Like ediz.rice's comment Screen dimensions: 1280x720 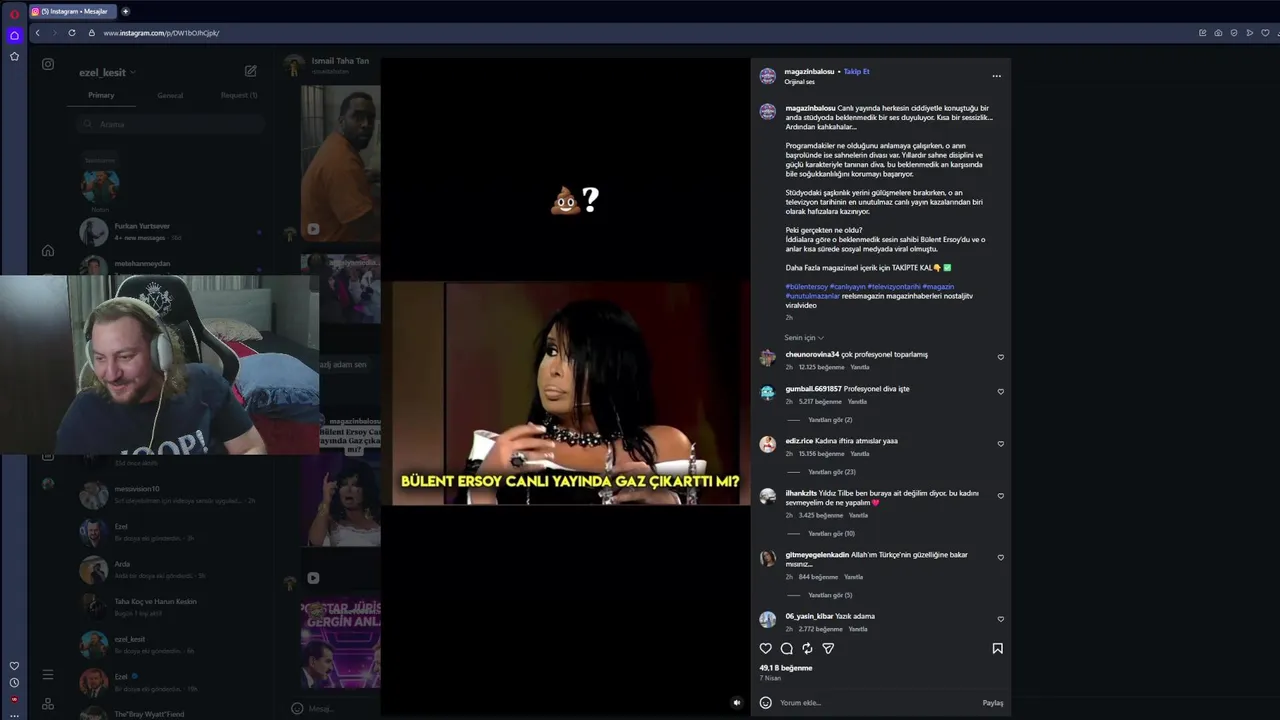point(1000,443)
